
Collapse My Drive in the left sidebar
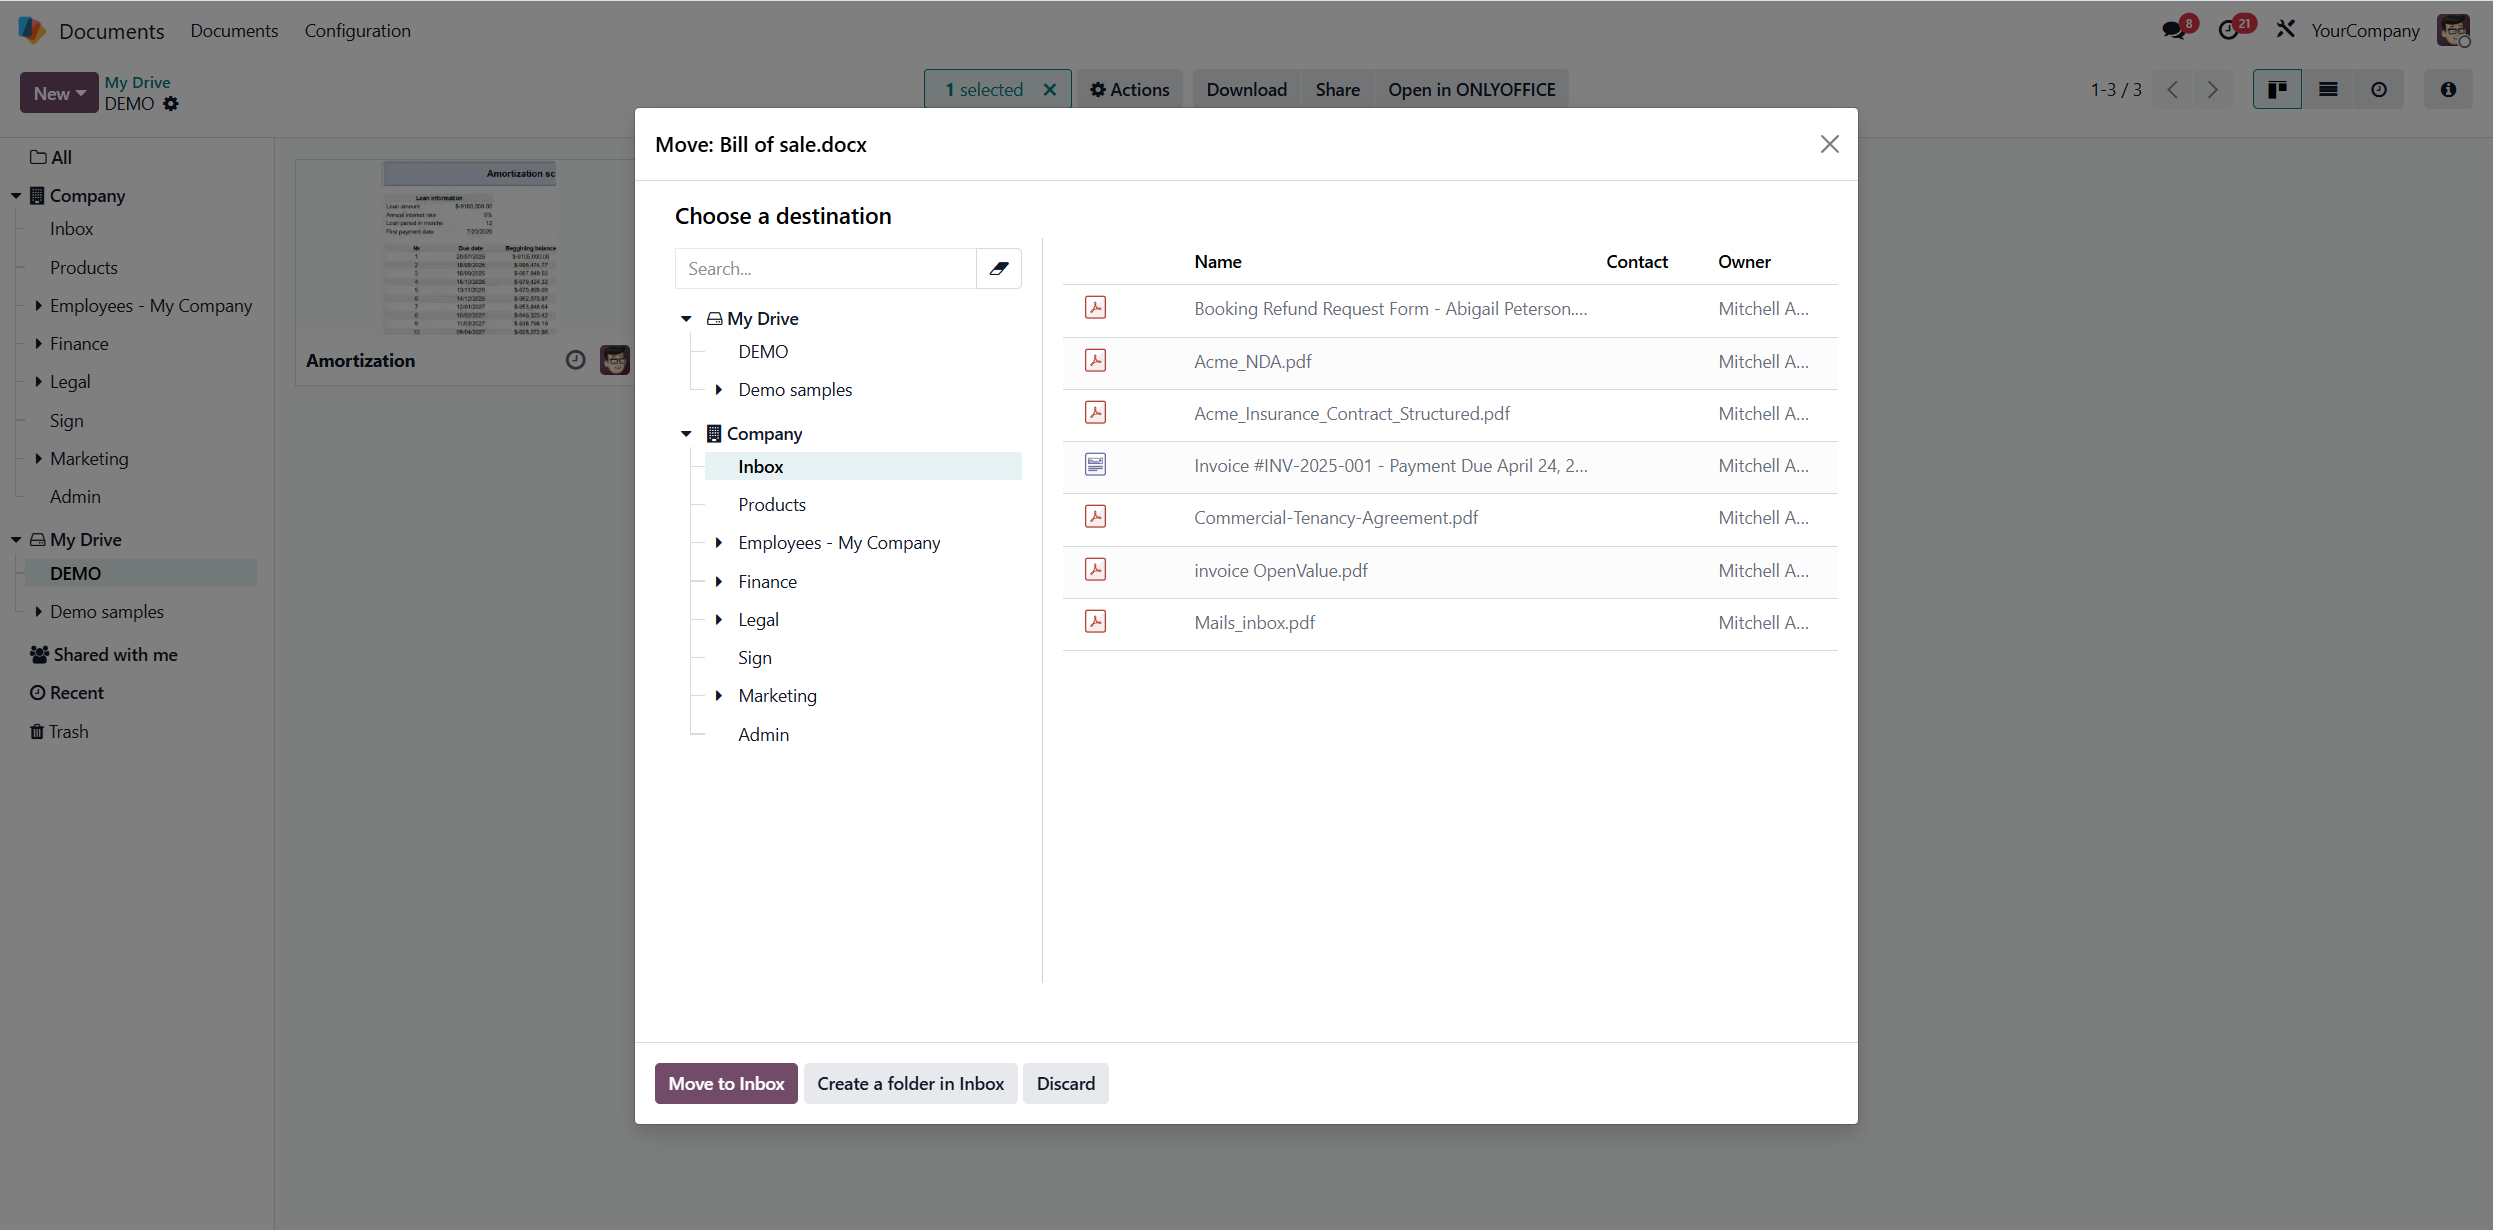point(16,539)
